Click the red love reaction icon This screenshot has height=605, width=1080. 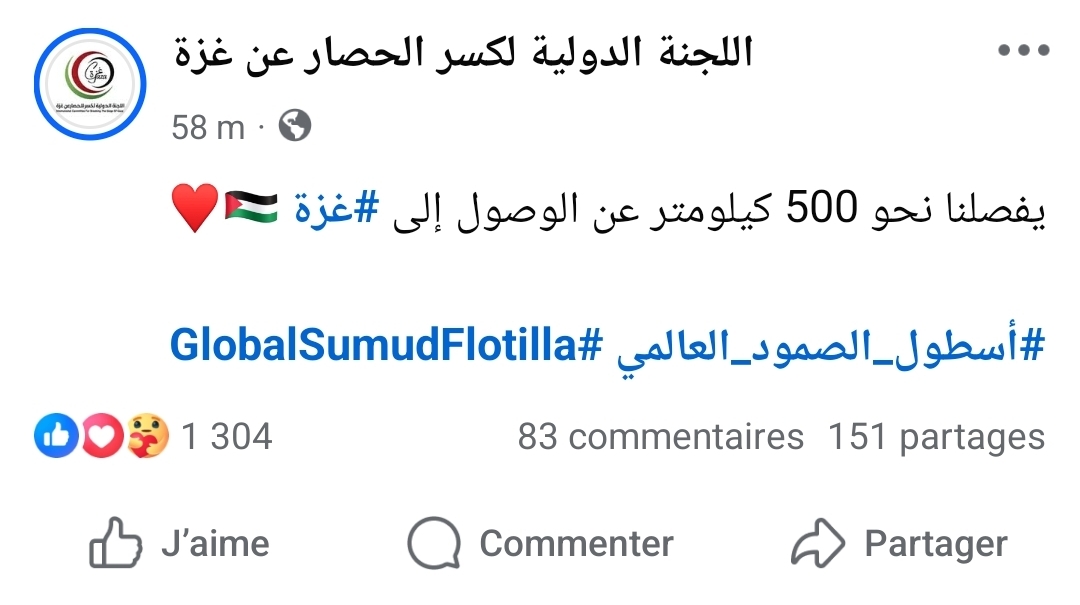pyautogui.click(x=102, y=437)
